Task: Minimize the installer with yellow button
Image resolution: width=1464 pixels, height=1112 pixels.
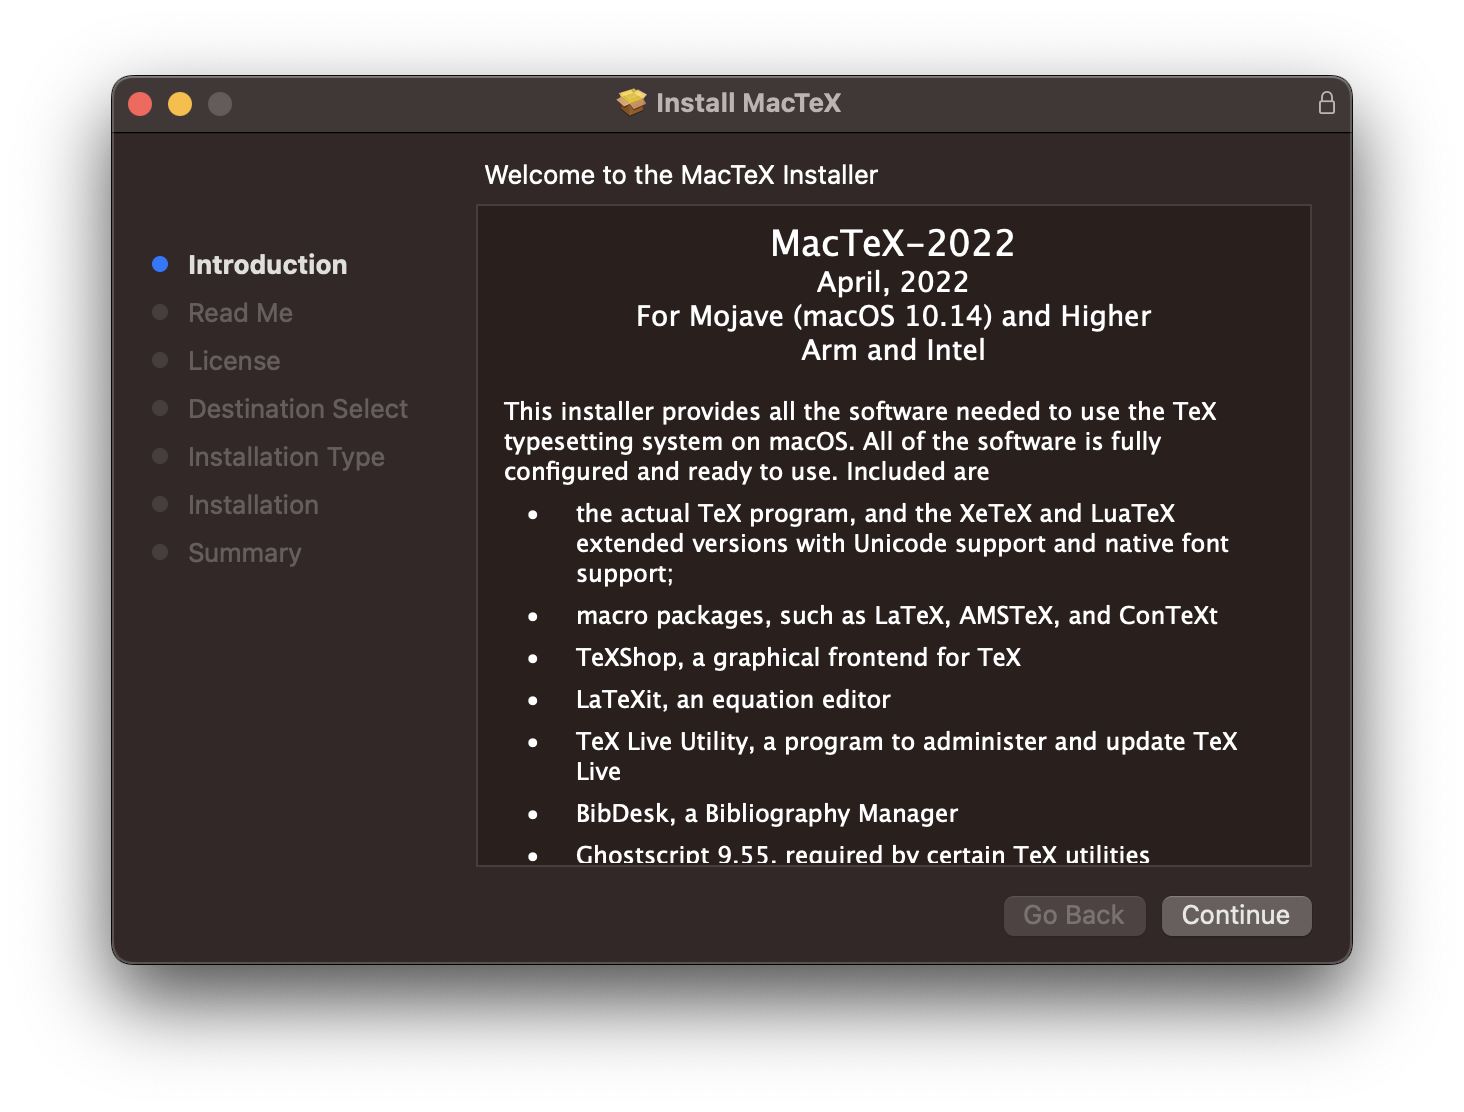Action: coord(180,104)
